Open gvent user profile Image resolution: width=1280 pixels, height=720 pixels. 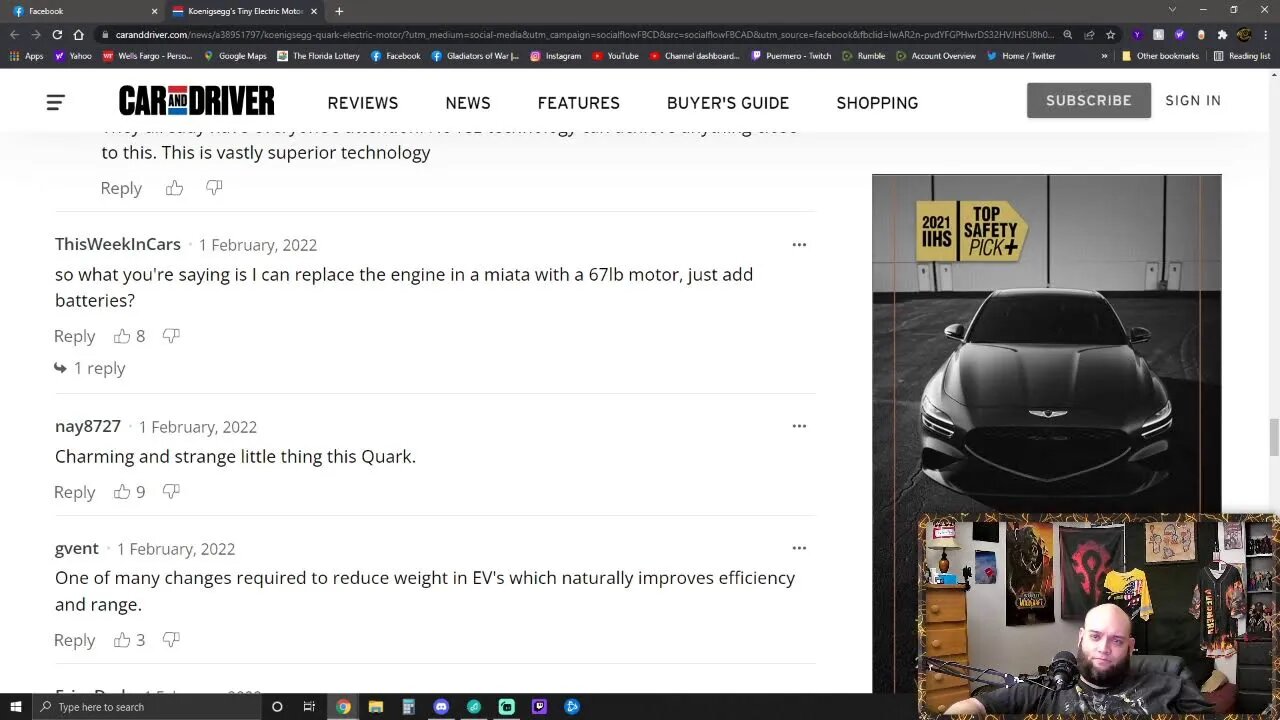77,548
